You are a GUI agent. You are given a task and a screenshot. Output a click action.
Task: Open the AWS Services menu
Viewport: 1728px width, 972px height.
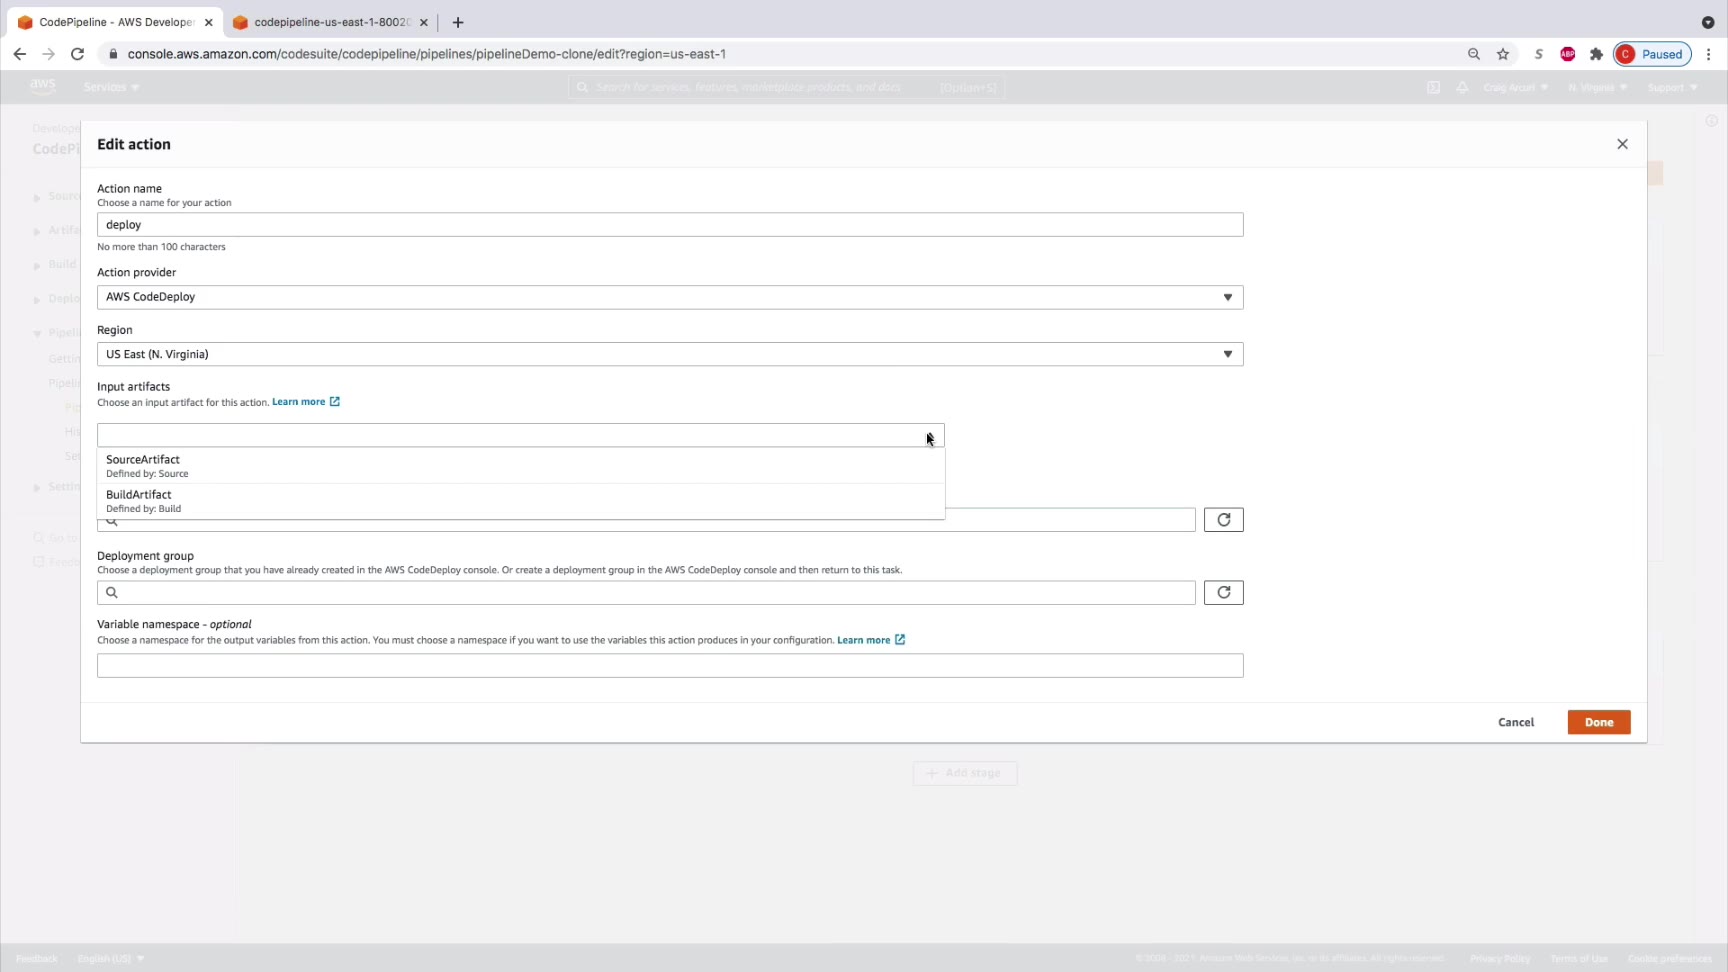pyautogui.click(x=111, y=87)
